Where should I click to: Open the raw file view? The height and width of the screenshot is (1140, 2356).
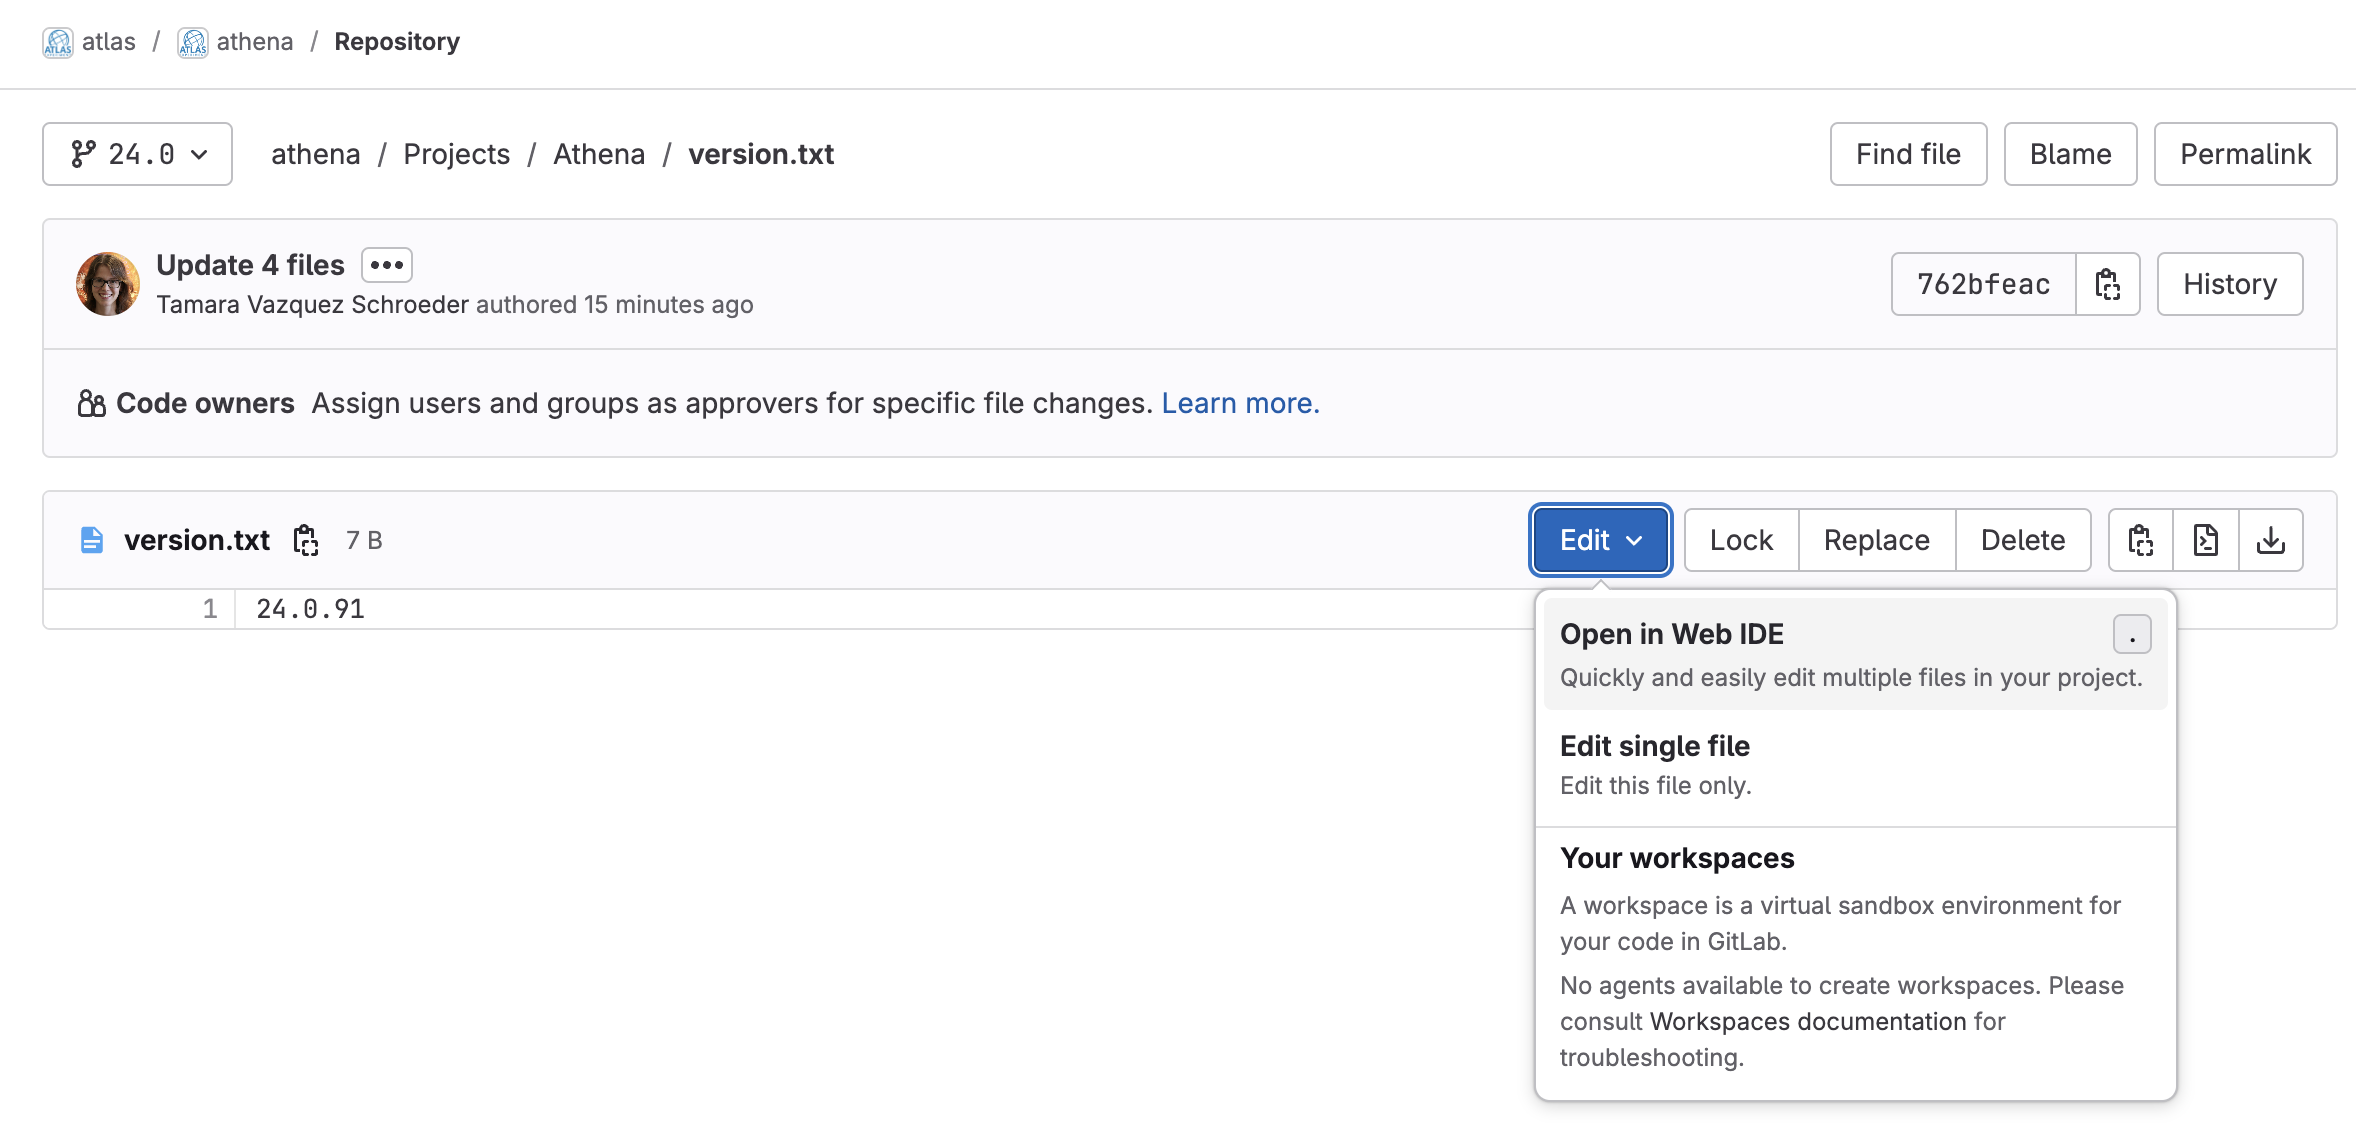2206,540
